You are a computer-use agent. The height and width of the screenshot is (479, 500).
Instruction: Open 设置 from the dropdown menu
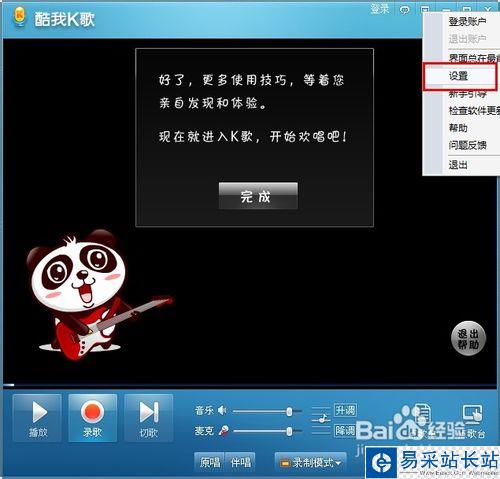(460, 76)
